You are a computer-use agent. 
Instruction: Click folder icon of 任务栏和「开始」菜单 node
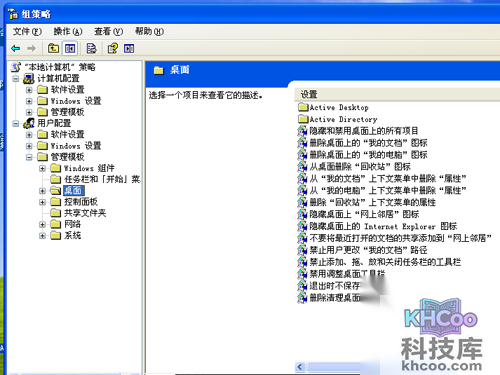(55, 179)
